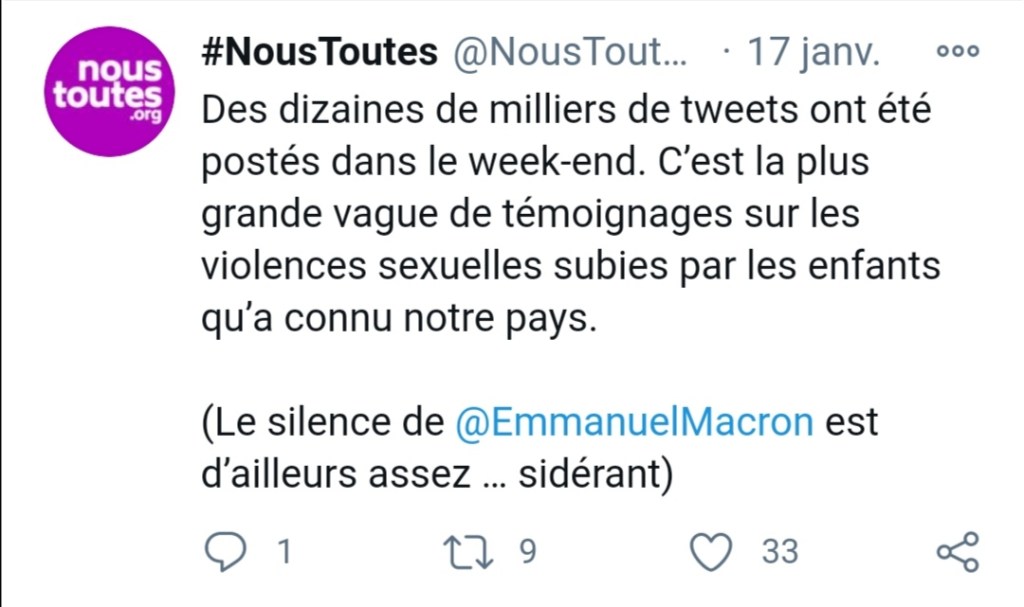Image resolution: width=1024 pixels, height=607 pixels.
Task: Click the 17 janv. timestamp
Action: [814, 53]
